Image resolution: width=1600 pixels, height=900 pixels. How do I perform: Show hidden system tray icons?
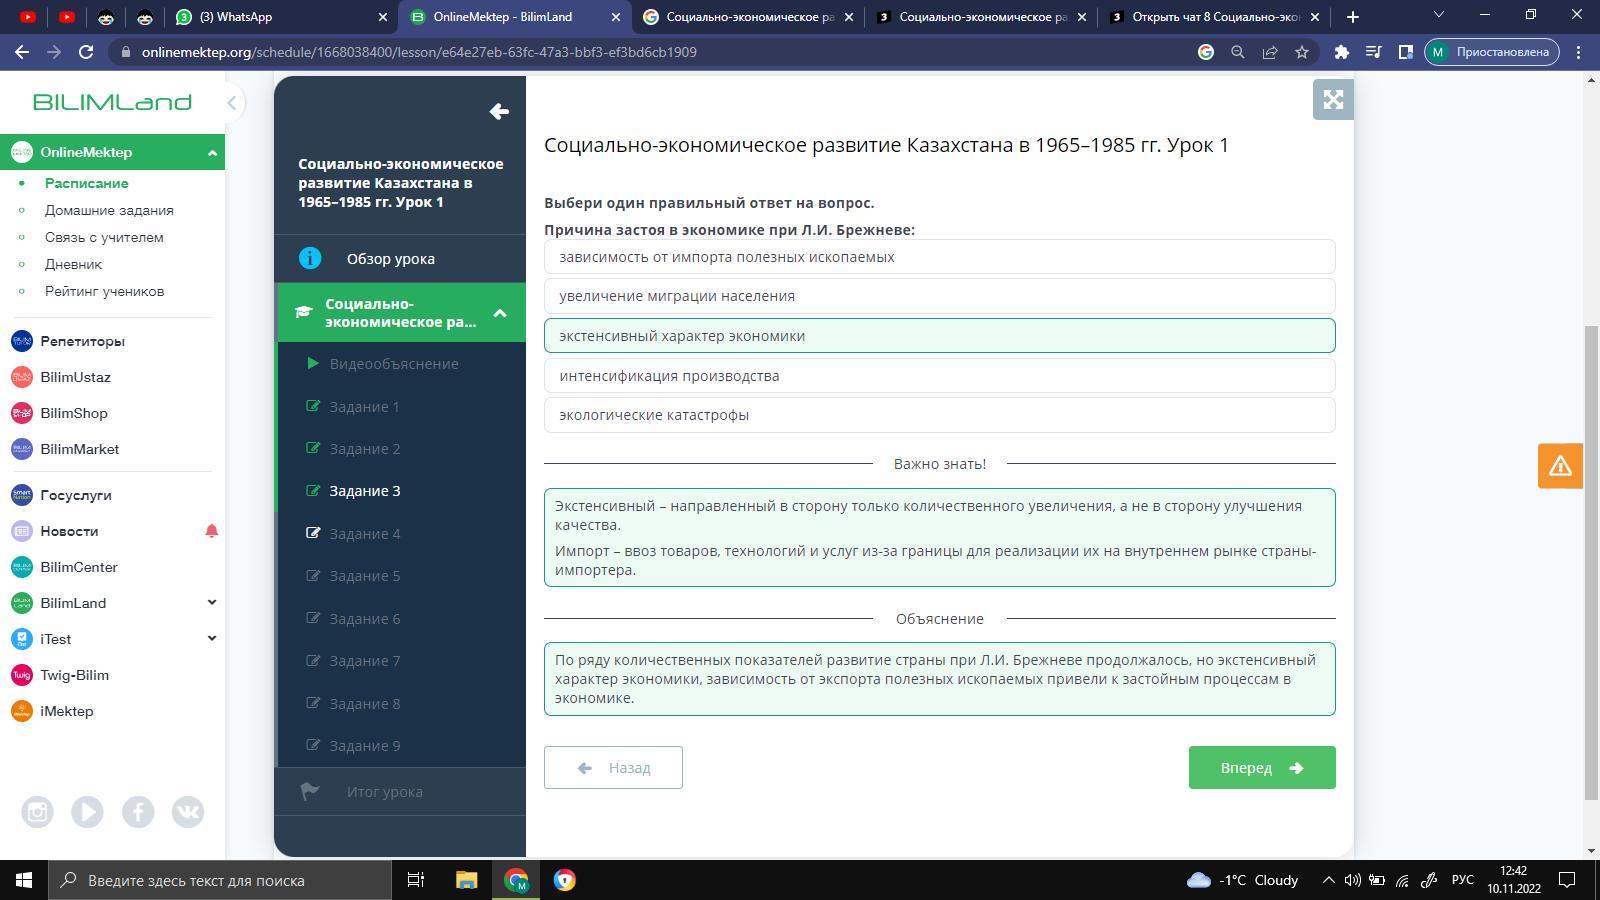click(1328, 880)
